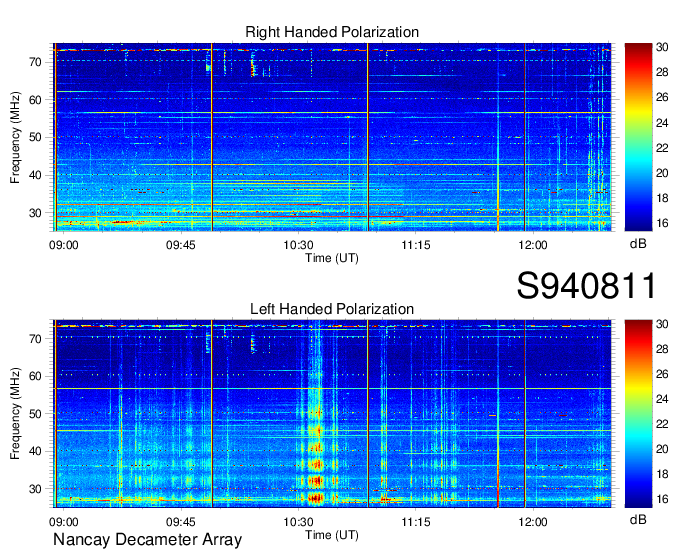Click the 10:30 tick on Left Handed plot
Image resolution: width=680 pixels, height=552 pixels.
pos(298,522)
